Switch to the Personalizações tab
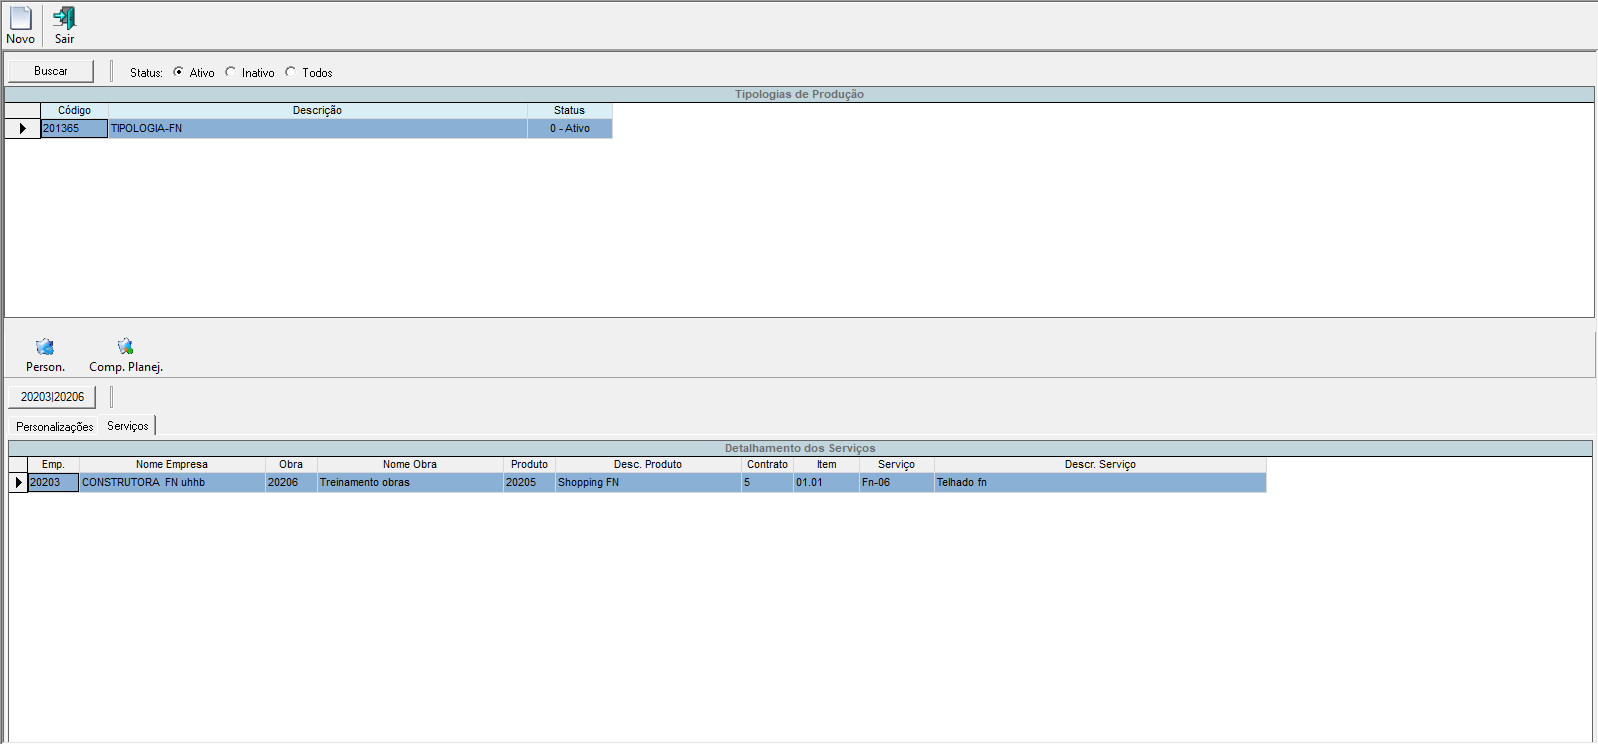Viewport: 1598px width, 744px height. 54,427
